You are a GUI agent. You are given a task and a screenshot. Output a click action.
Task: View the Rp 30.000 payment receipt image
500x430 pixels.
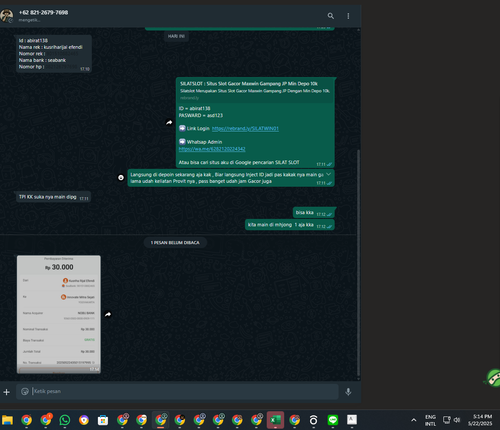[59, 314]
